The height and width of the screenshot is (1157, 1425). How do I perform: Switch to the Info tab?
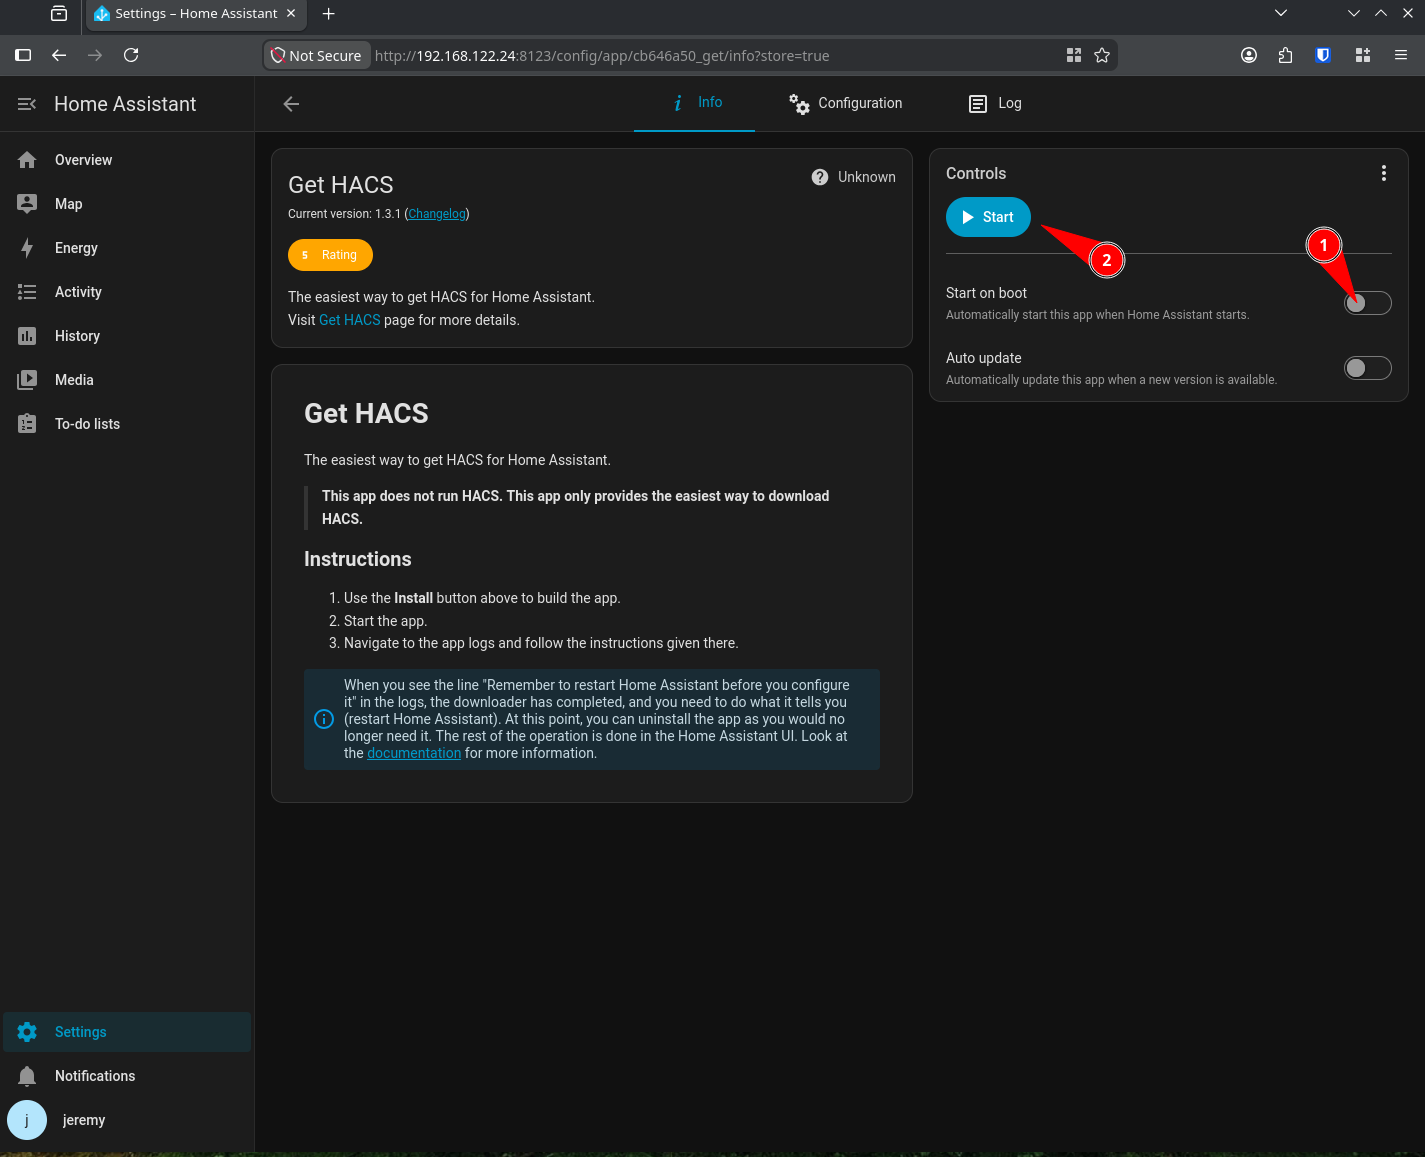coord(695,103)
